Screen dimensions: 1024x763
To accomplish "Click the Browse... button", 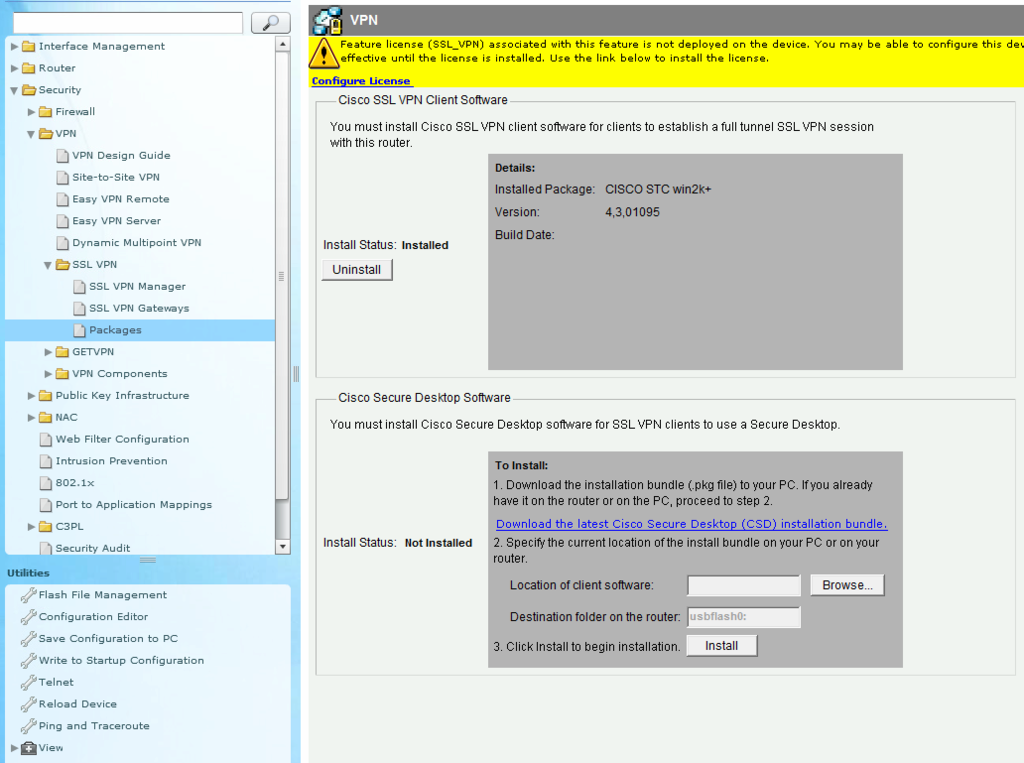I will (847, 585).
